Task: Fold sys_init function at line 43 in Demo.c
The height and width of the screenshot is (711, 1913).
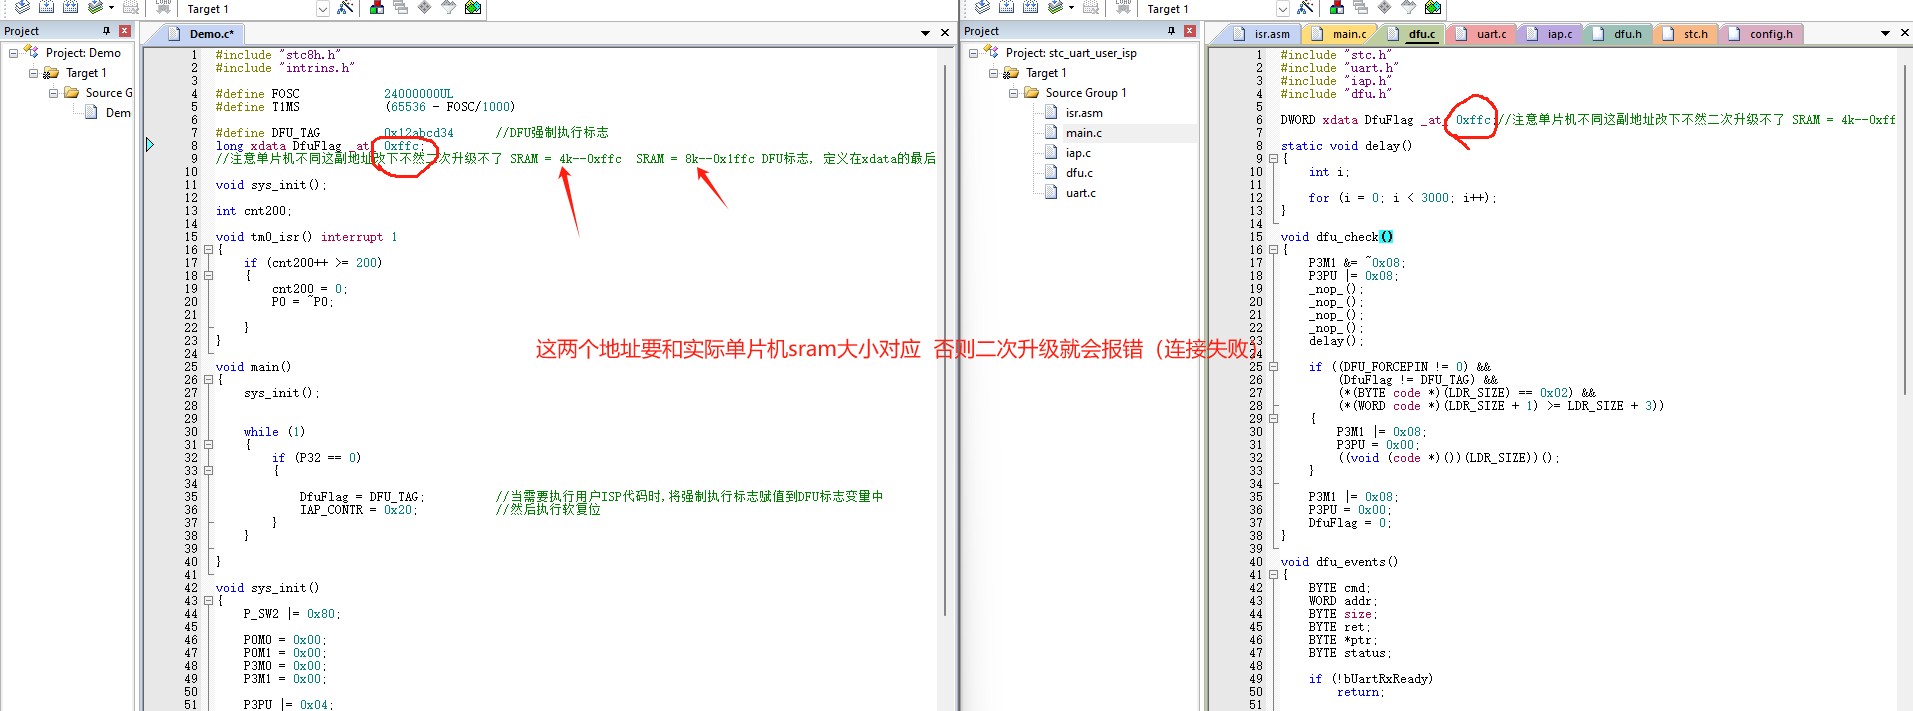Action: (208, 601)
